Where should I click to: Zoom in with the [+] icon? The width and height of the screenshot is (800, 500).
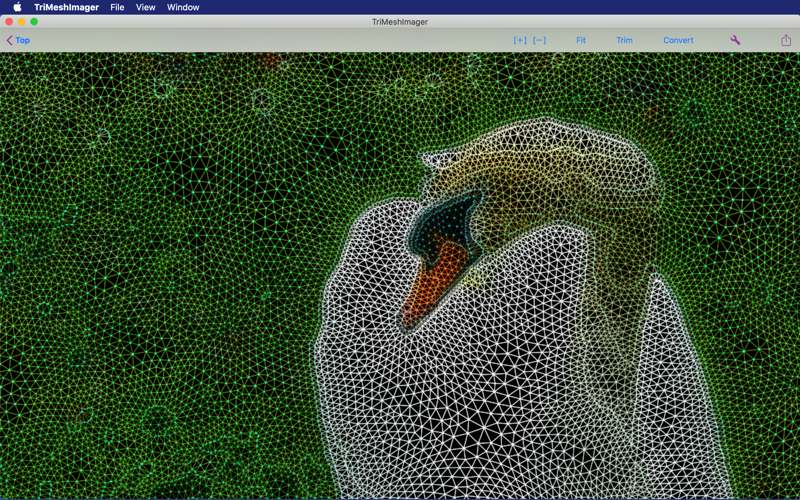(x=520, y=40)
